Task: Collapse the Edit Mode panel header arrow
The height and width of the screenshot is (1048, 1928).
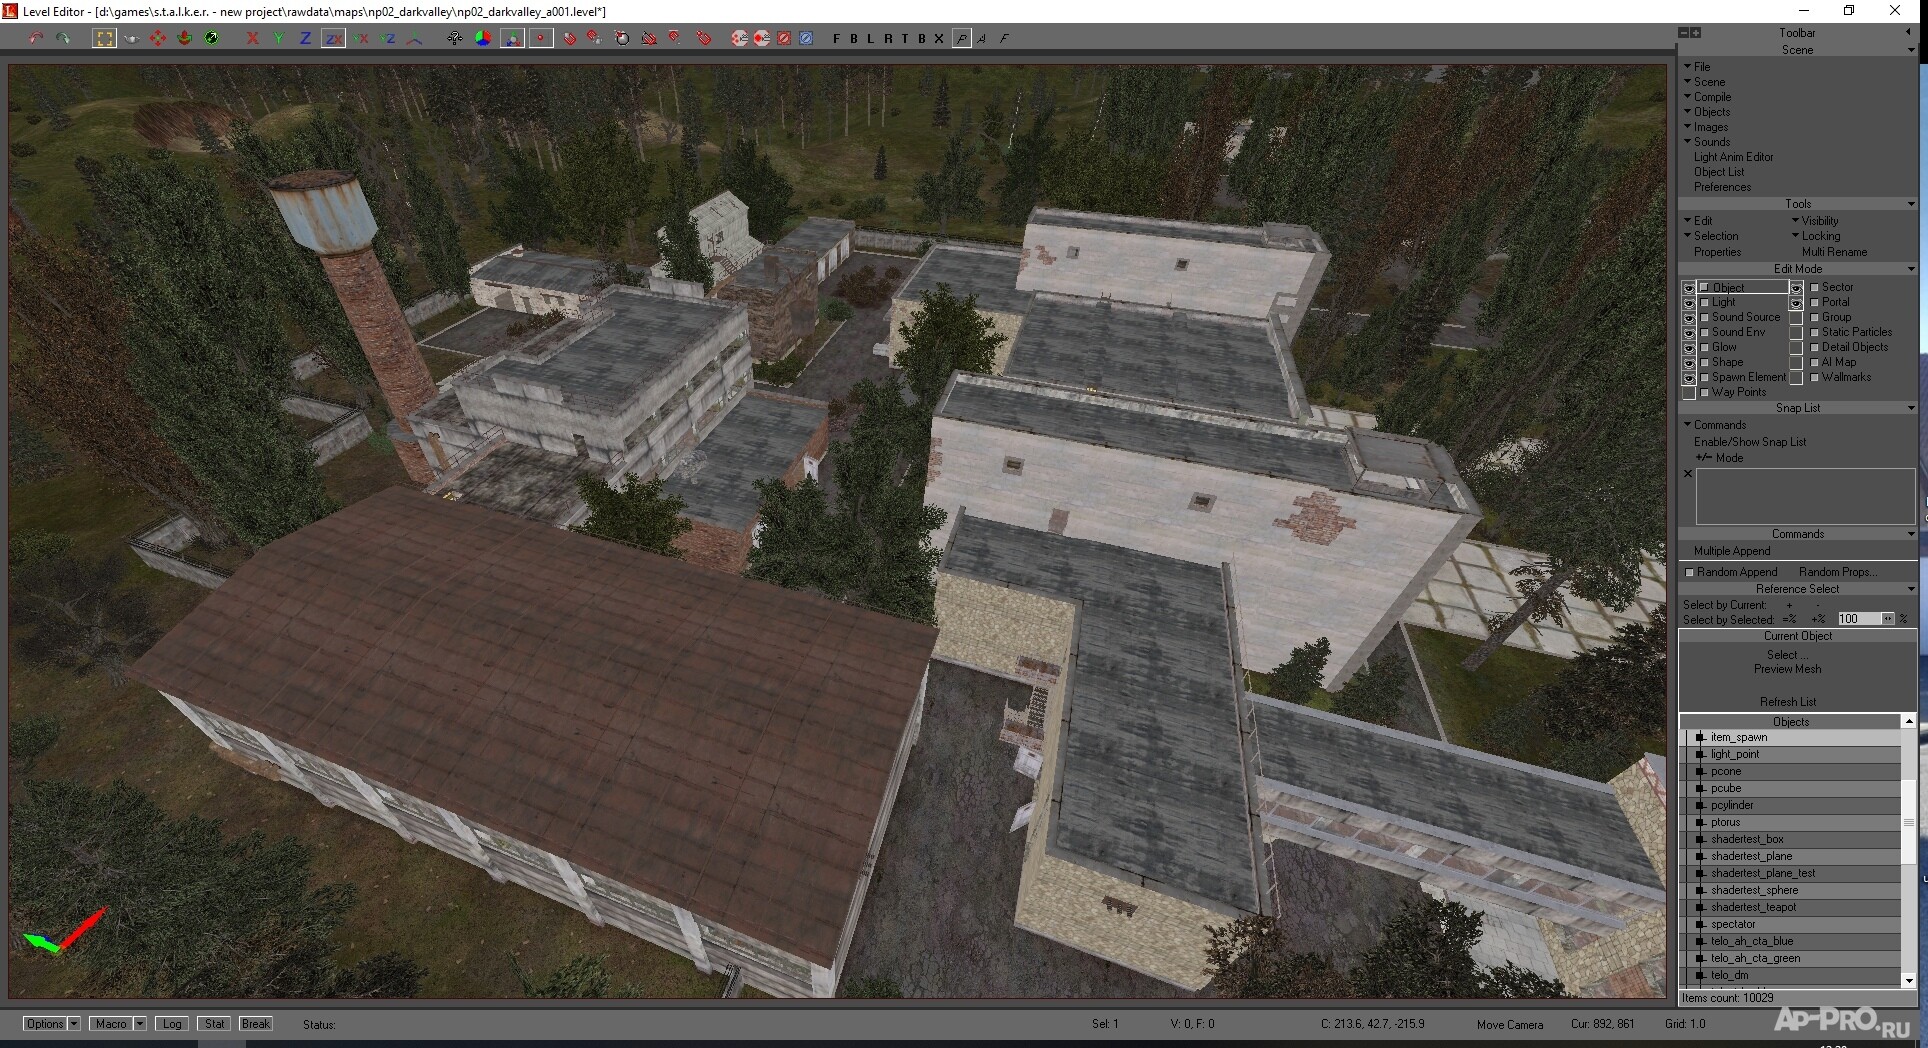Action: 1911,269
